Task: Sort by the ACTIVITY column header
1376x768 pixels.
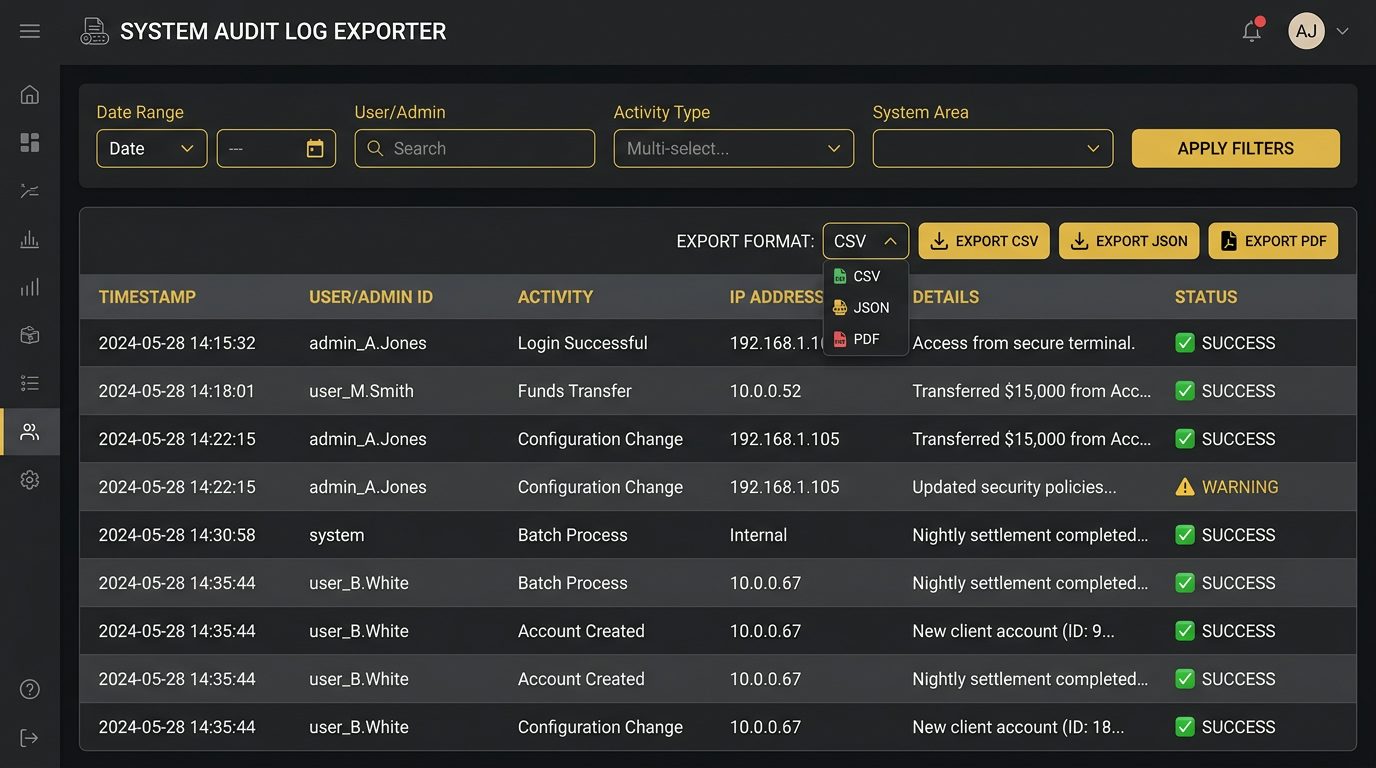Action: pyautogui.click(x=555, y=297)
